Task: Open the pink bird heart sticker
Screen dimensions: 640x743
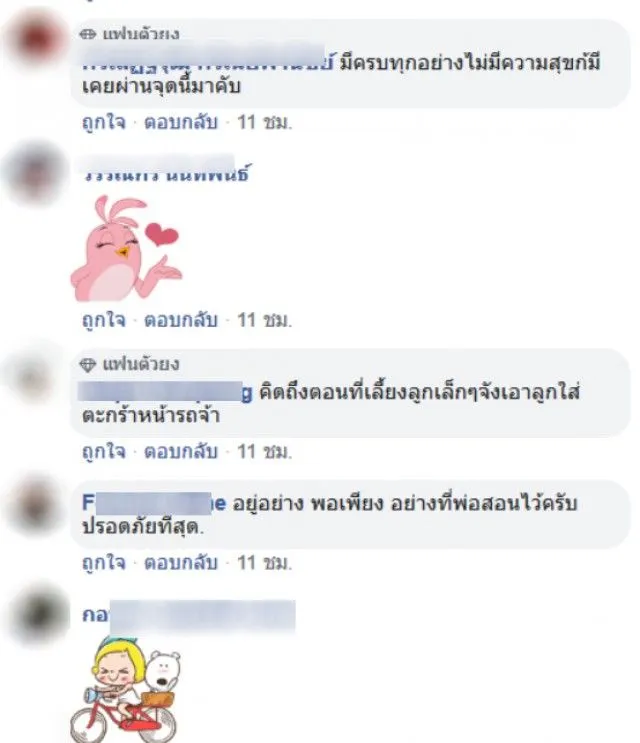Action: pyautogui.click(x=126, y=249)
